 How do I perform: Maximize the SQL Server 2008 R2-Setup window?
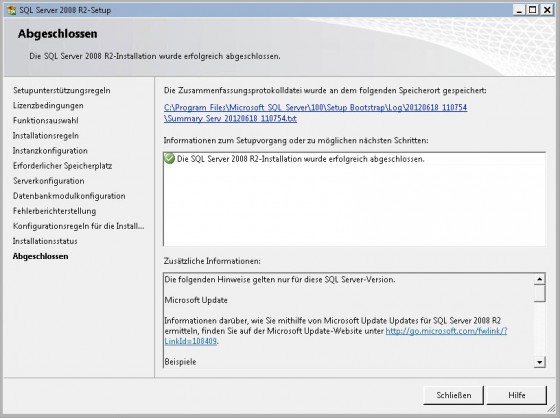(532, 10)
